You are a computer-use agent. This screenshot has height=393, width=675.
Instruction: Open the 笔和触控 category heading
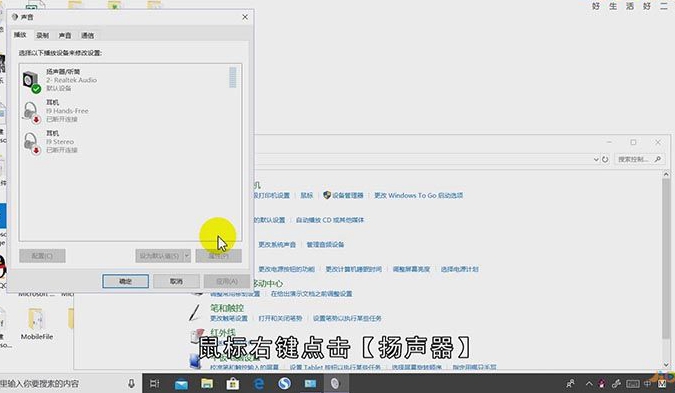(227, 308)
